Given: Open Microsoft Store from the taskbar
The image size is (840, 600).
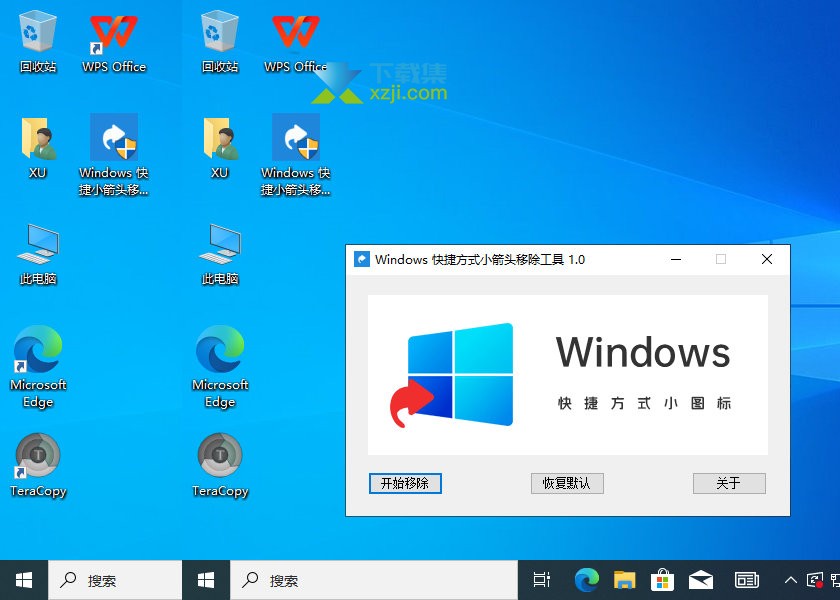Looking at the screenshot, I should pos(662,580).
